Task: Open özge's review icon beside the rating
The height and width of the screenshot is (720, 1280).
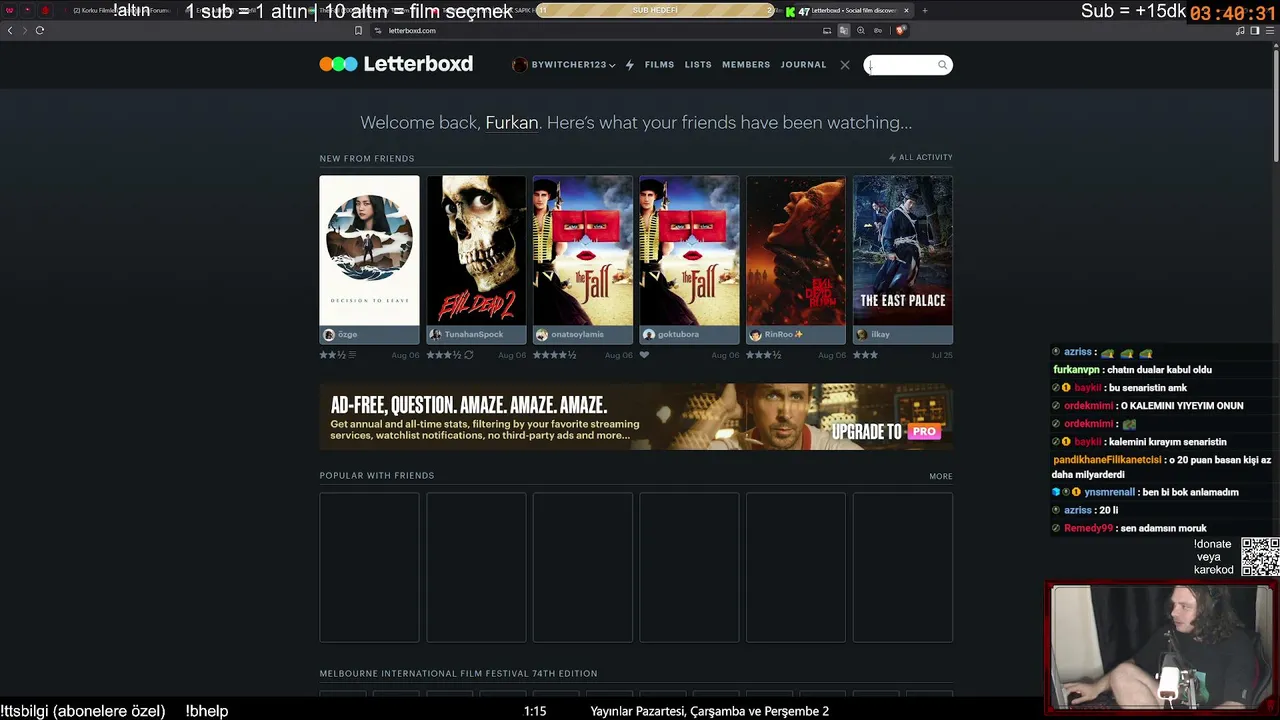Action: [352, 355]
